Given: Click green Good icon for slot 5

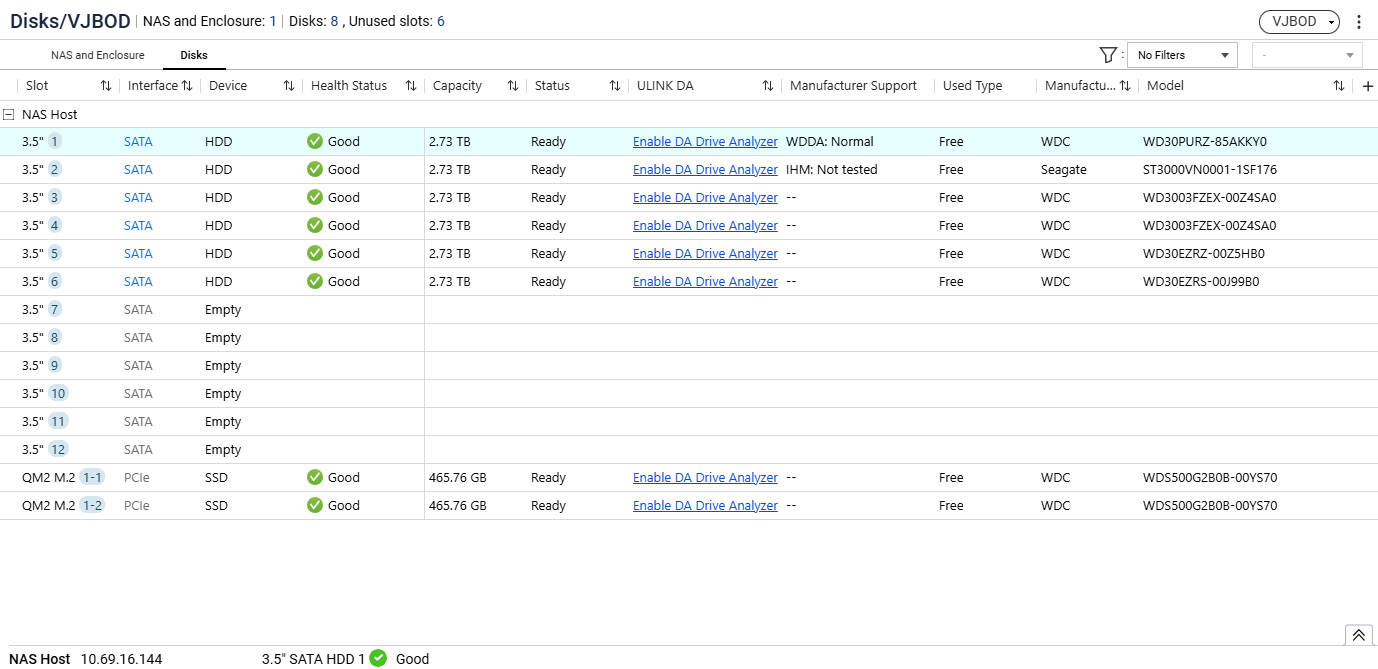Looking at the screenshot, I should pyautogui.click(x=315, y=253).
